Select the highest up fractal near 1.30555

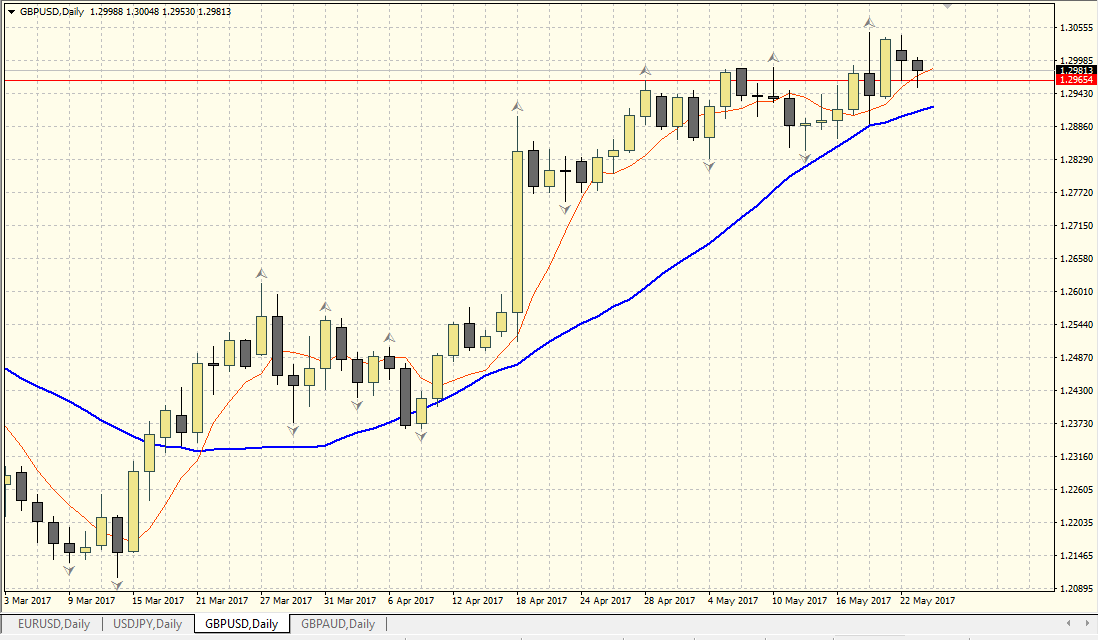[x=869, y=22]
